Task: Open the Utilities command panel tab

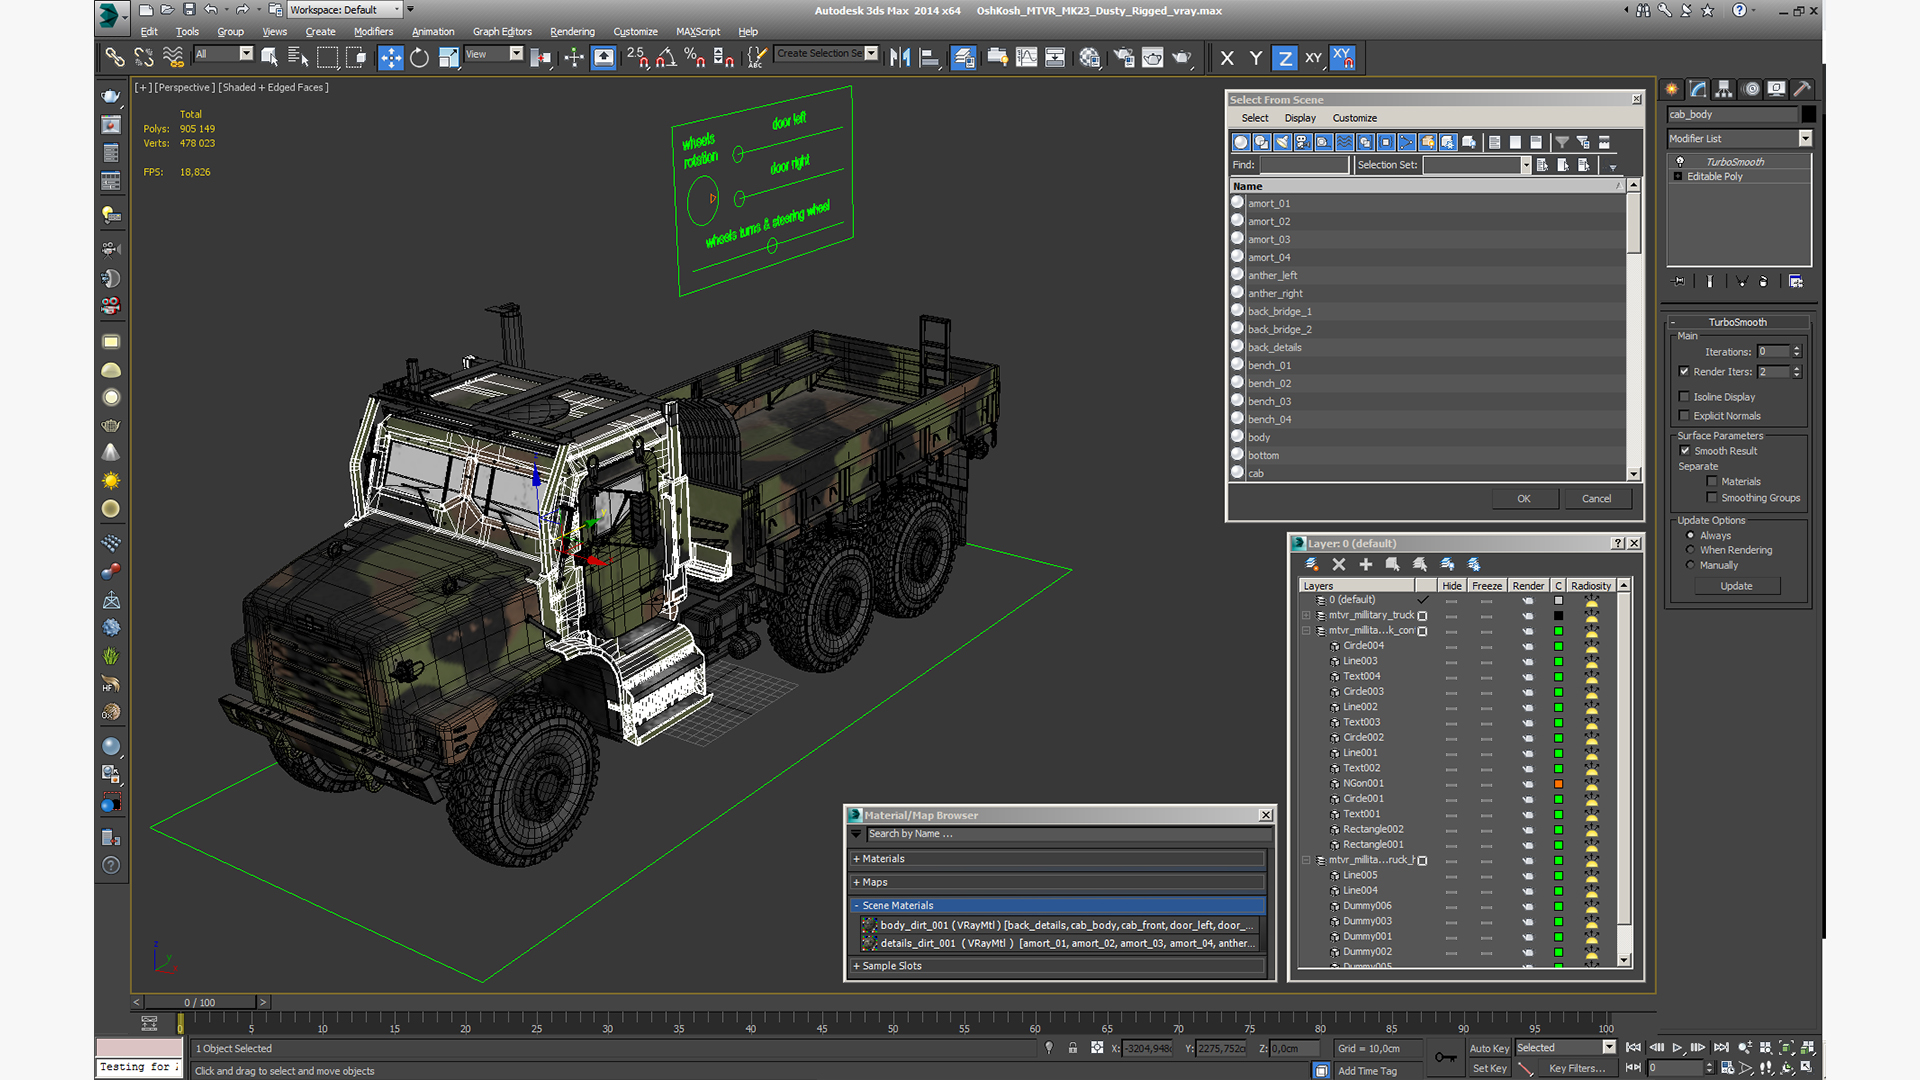Action: 1802,89
